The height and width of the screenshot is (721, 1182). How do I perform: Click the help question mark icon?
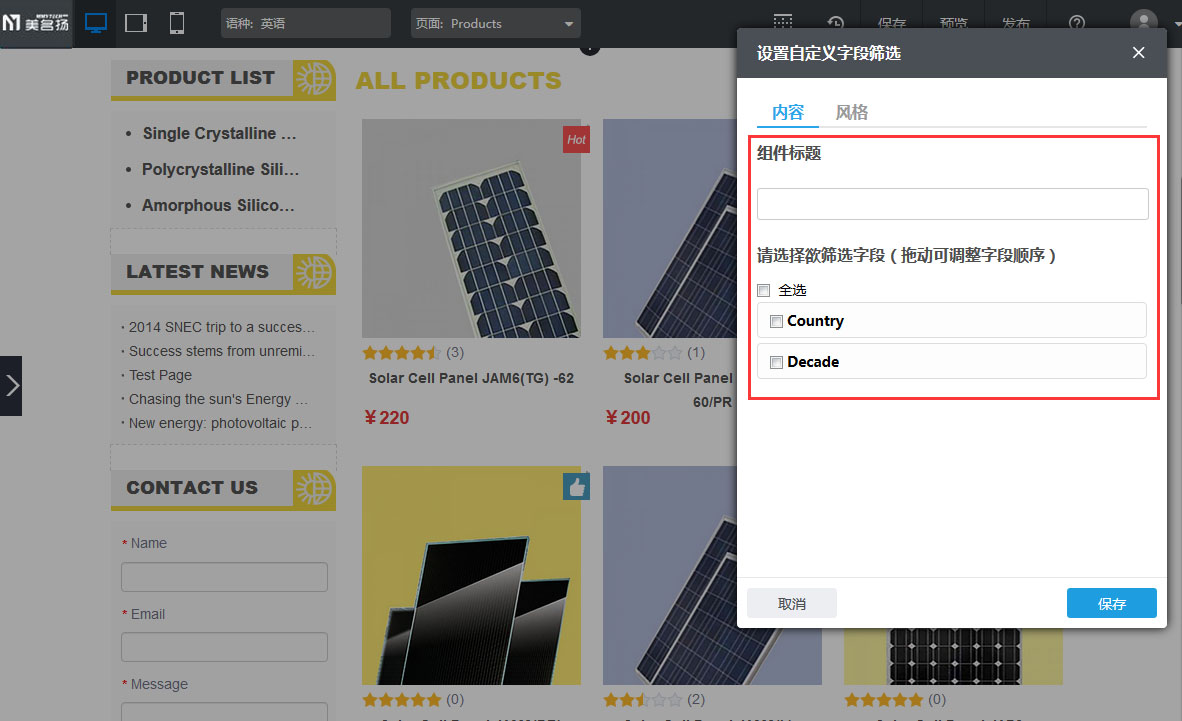[1077, 23]
